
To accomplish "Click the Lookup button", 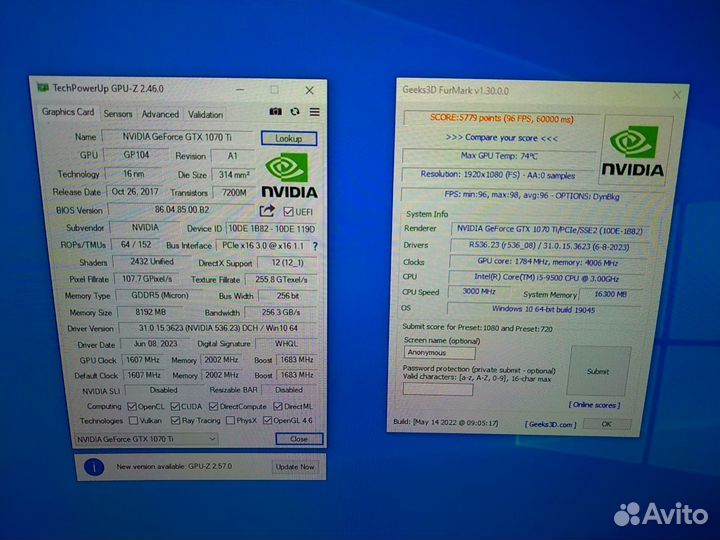I will [x=289, y=138].
